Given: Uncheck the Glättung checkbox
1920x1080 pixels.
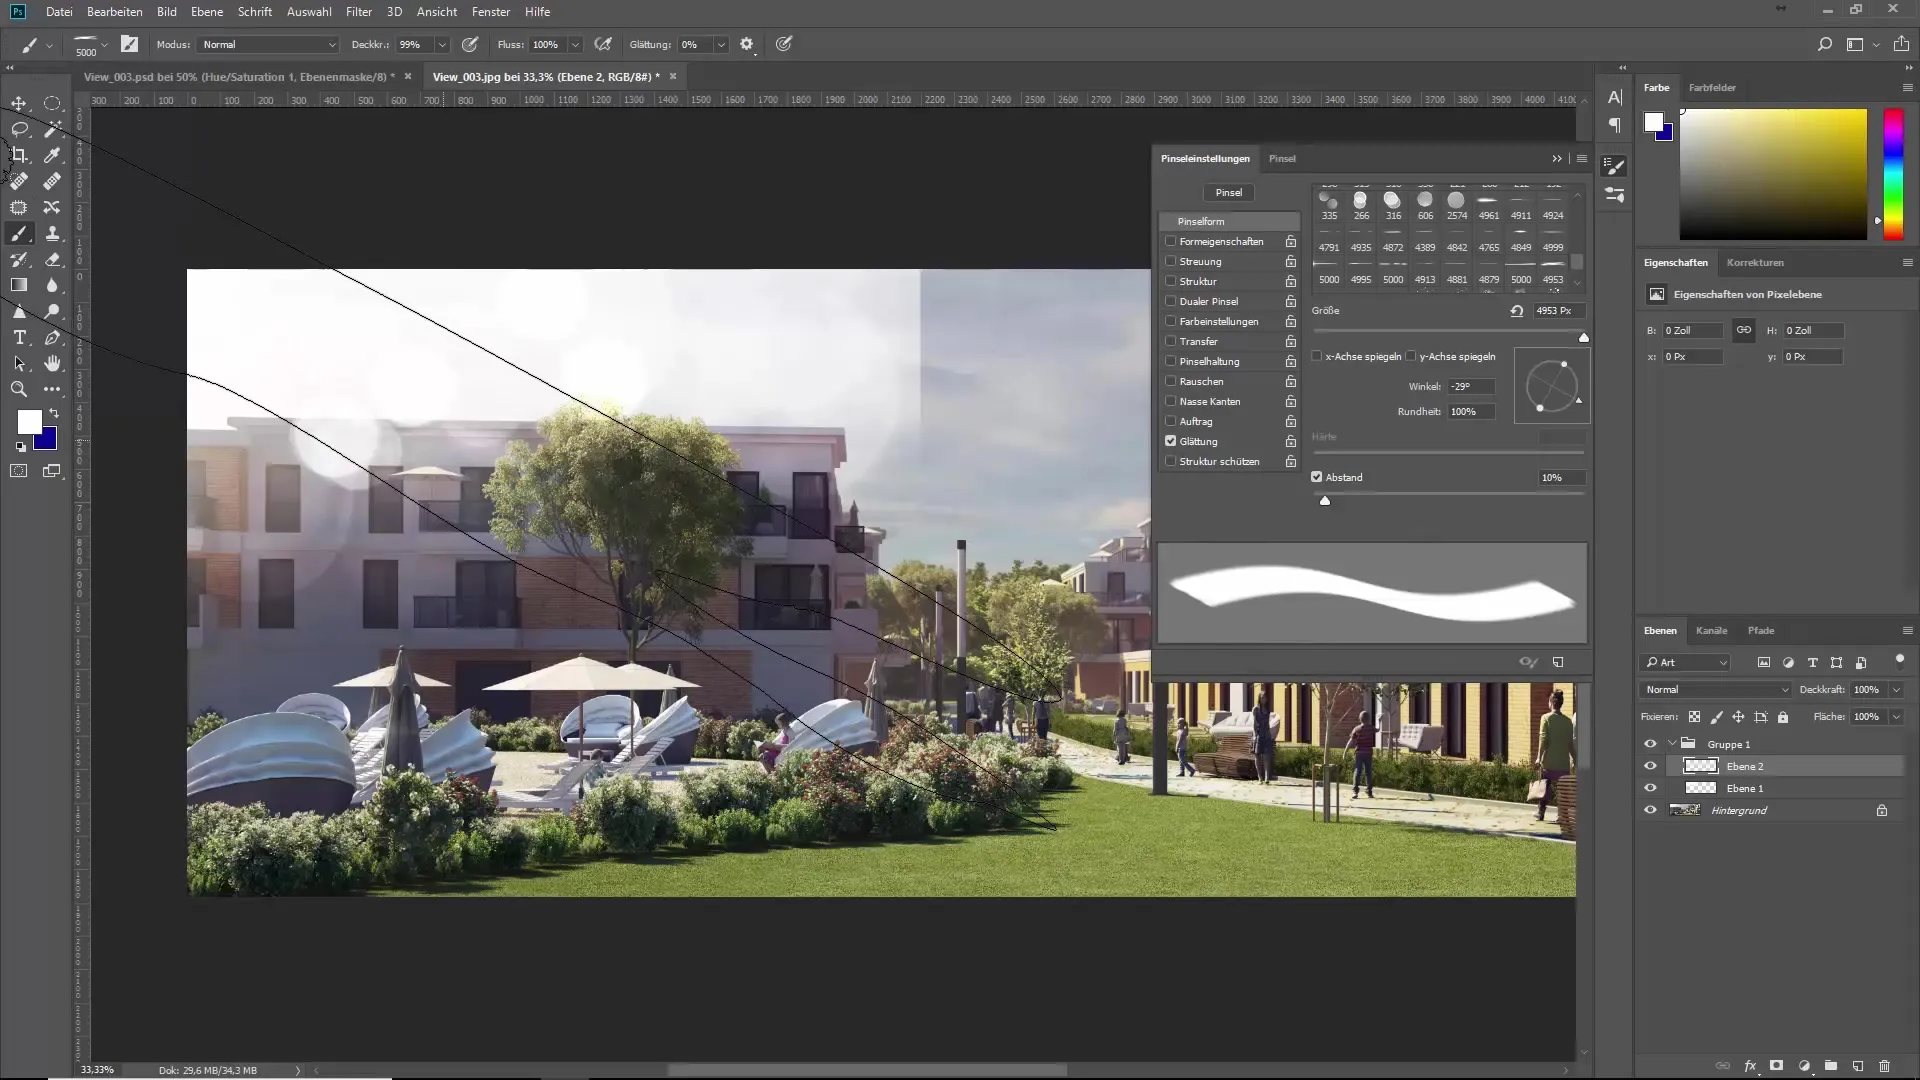Looking at the screenshot, I should coord(1170,441).
